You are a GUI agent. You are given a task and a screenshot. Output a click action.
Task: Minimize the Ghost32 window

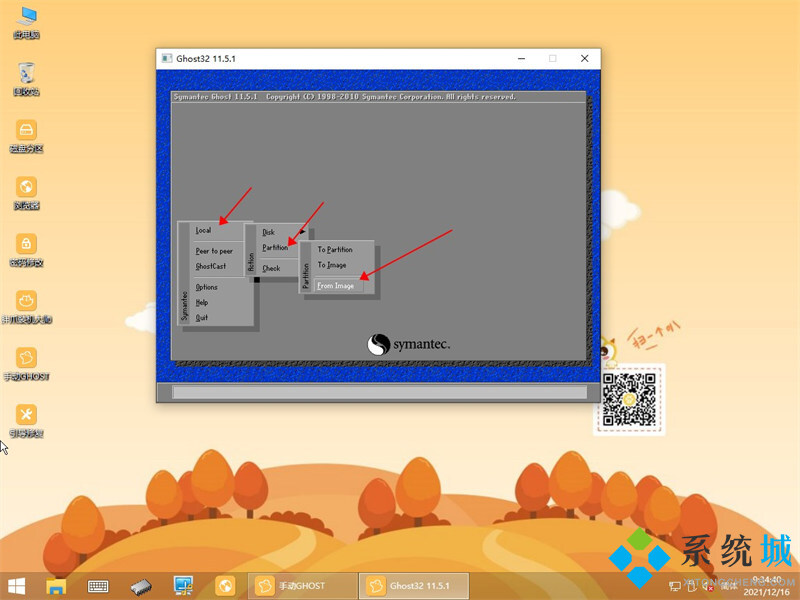[521, 59]
